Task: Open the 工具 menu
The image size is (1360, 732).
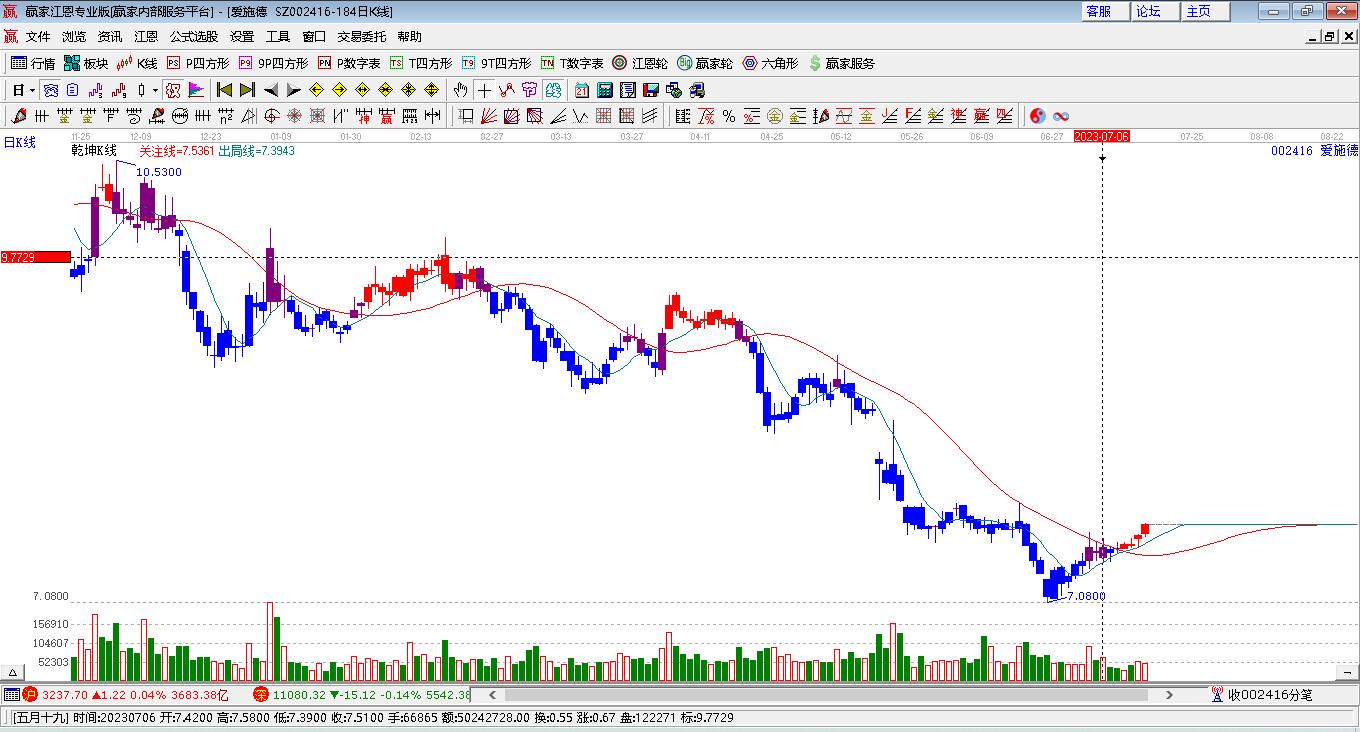Action: [278, 37]
